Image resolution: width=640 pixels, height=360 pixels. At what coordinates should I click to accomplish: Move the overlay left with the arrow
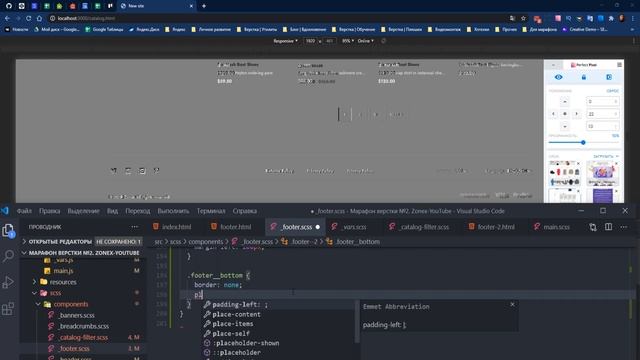[553, 114]
